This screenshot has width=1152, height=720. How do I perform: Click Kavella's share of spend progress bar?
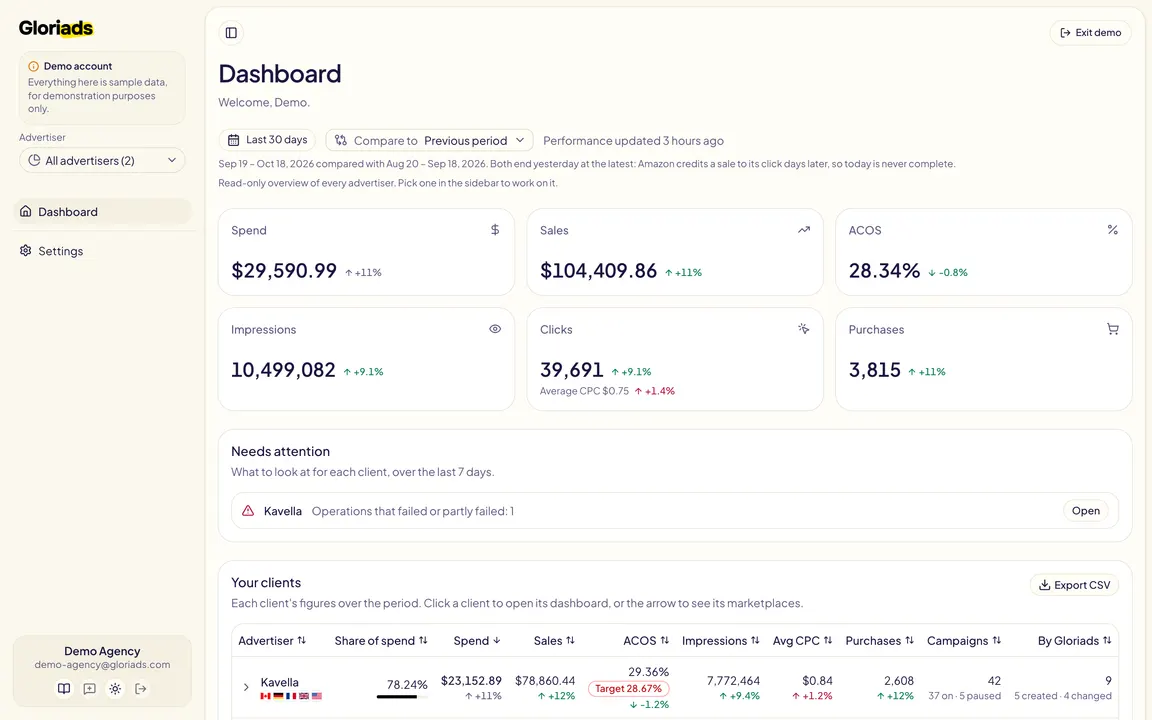coord(402,696)
